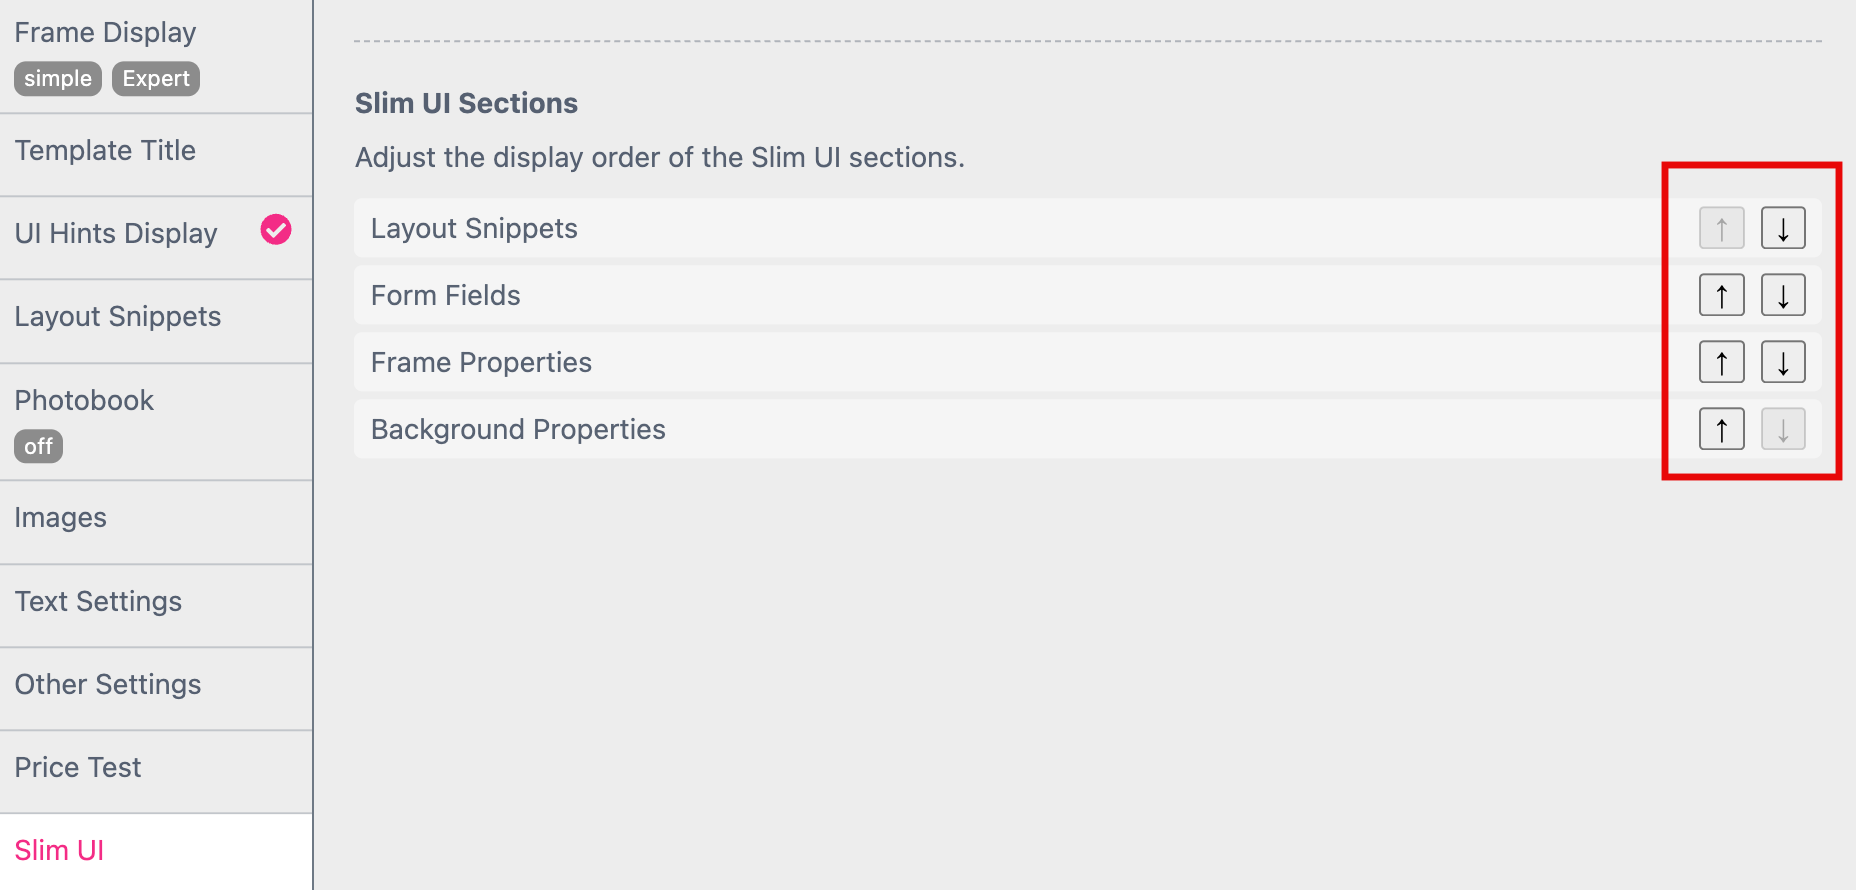Click the Background Properties row label

click(518, 429)
